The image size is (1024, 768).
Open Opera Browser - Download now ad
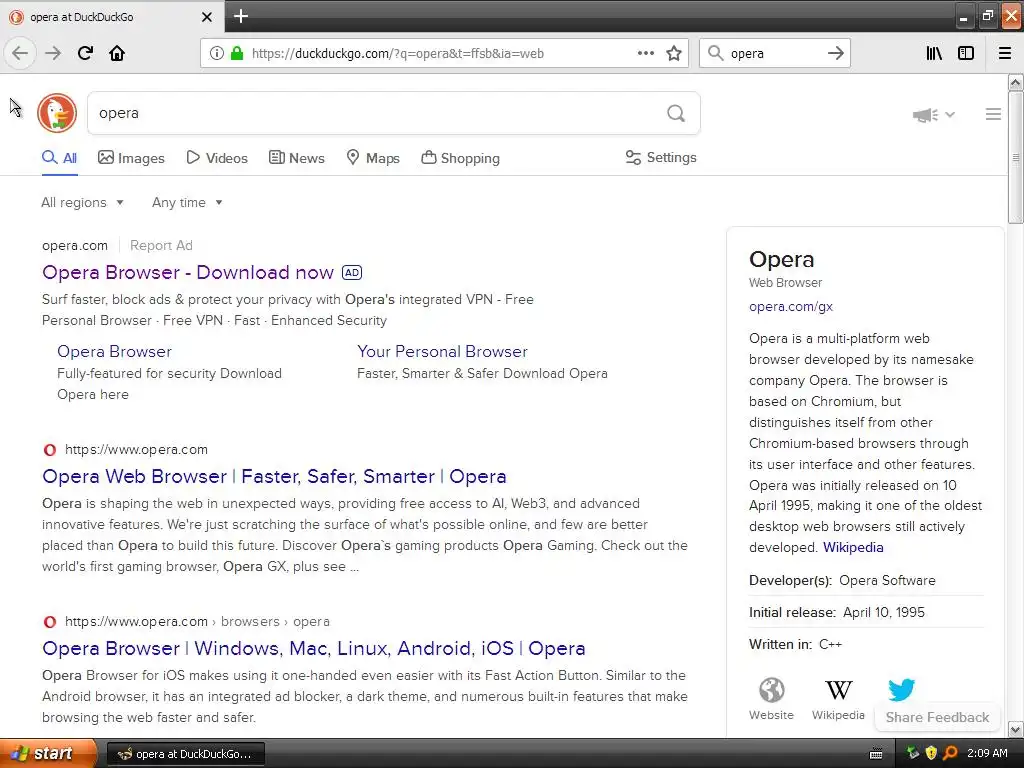(188, 272)
